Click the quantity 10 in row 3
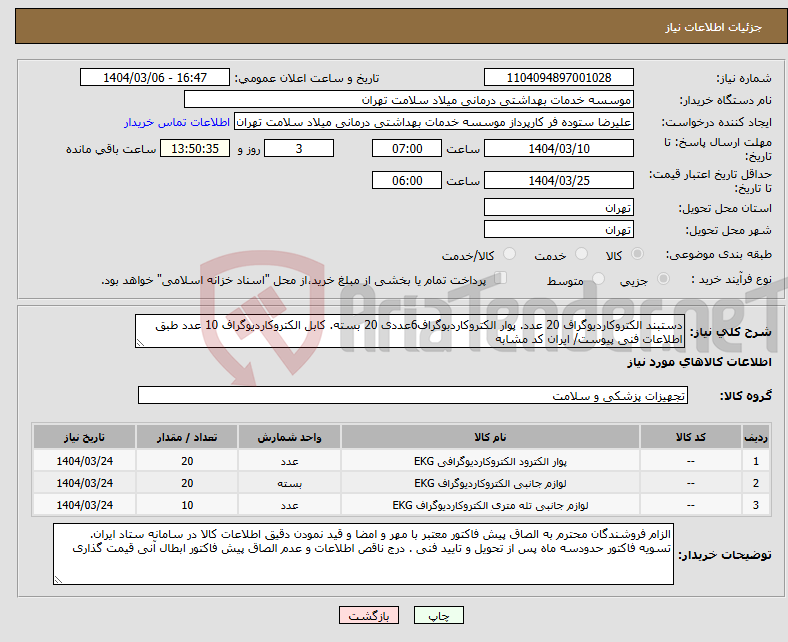 (x=187, y=505)
